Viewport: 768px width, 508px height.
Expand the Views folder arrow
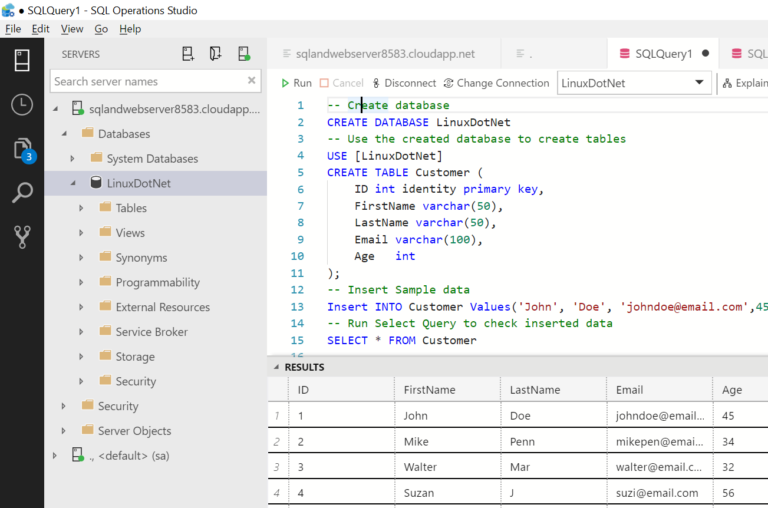tap(81, 233)
